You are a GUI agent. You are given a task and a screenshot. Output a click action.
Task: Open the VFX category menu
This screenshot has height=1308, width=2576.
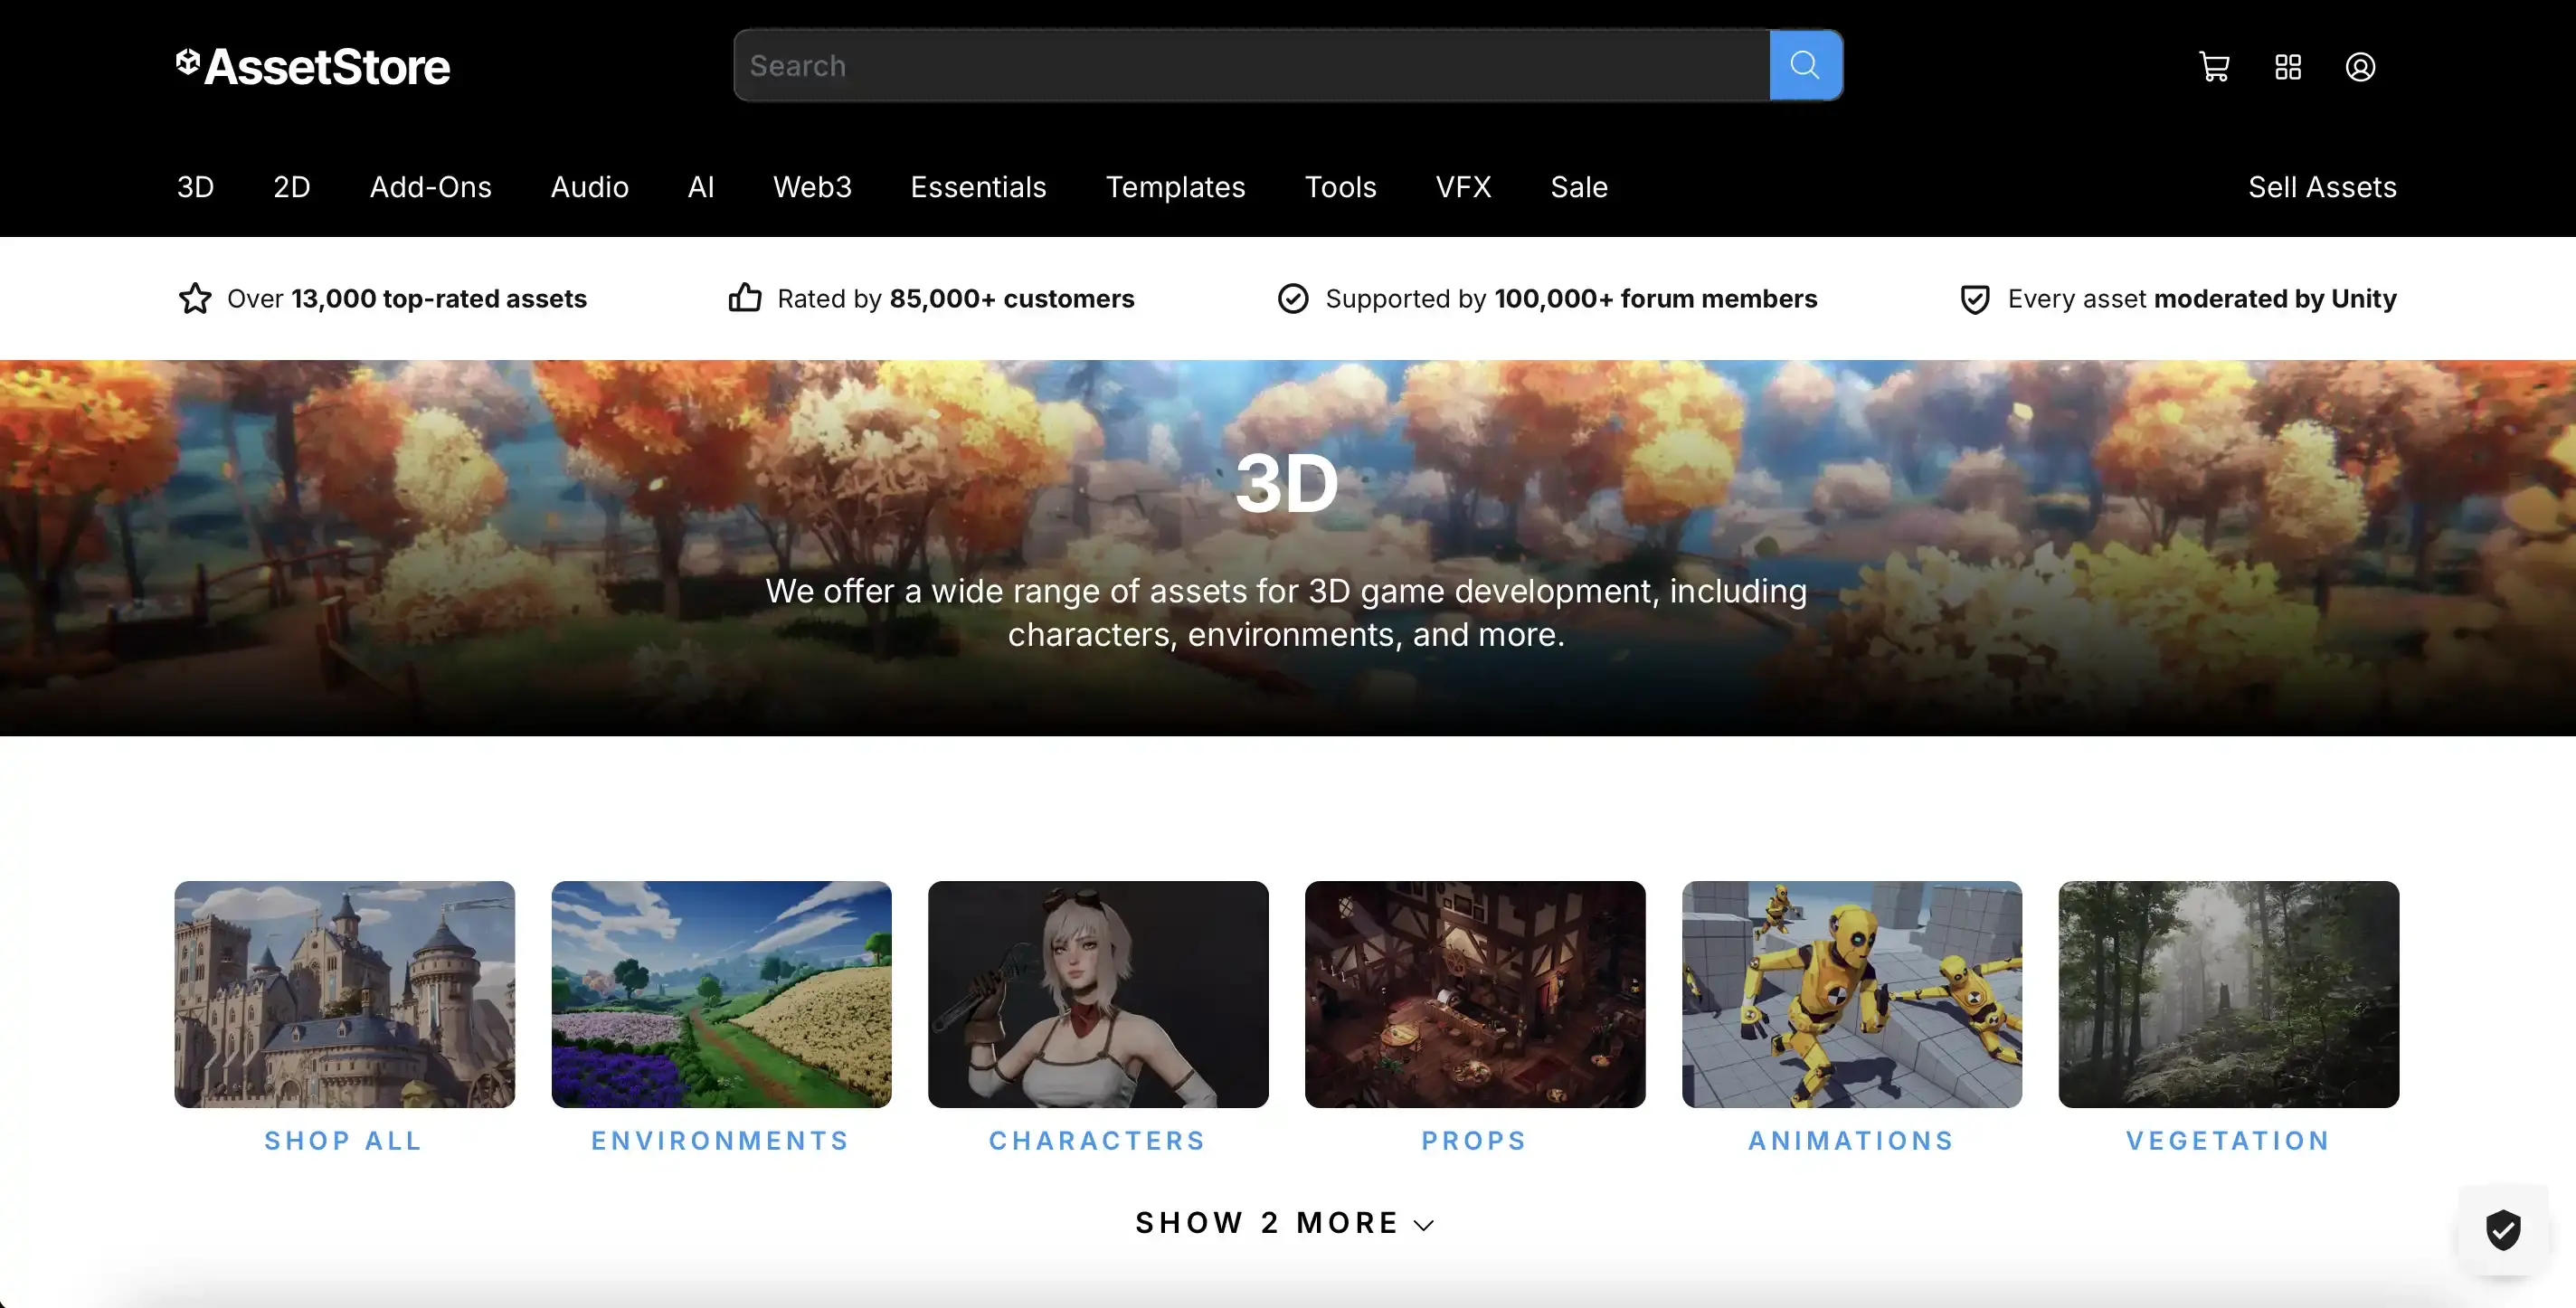pyautogui.click(x=1463, y=187)
